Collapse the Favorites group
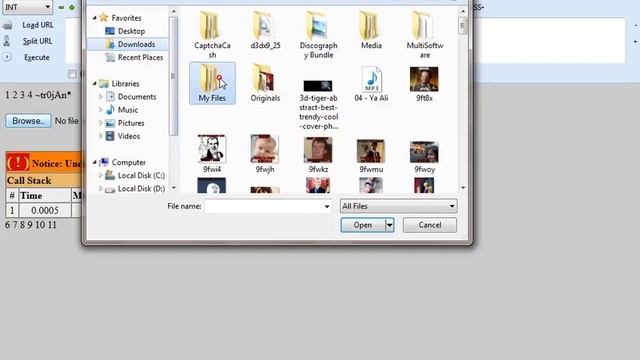Image resolution: width=640 pixels, height=360 pixels. [x=94, y=18]
